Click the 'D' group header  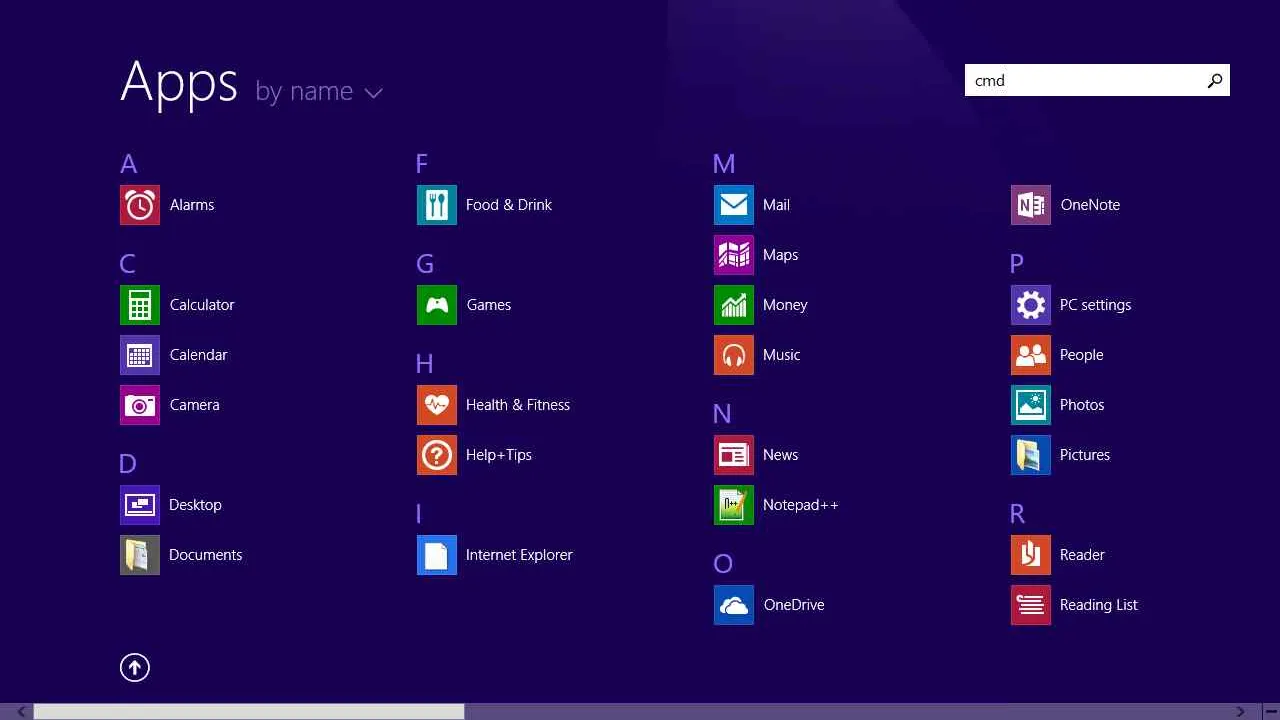coord(127,464)
